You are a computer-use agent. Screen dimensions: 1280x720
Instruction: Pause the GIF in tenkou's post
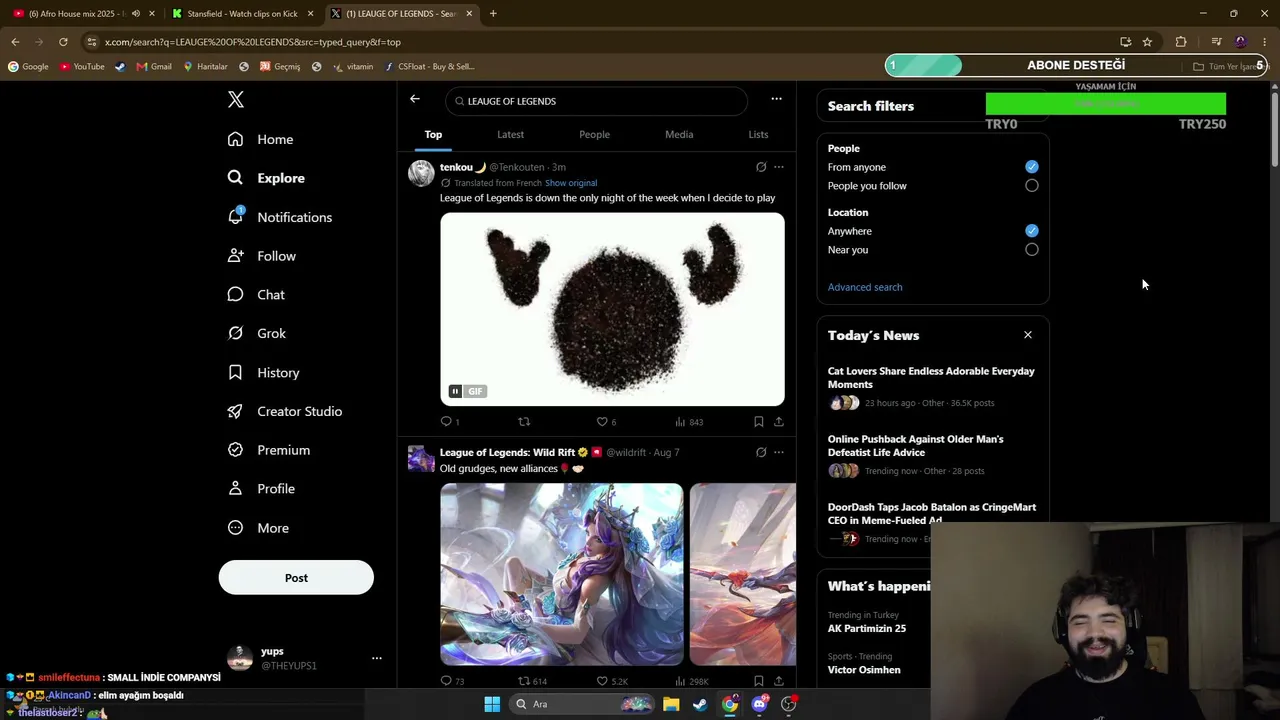(x=455, y=391)
